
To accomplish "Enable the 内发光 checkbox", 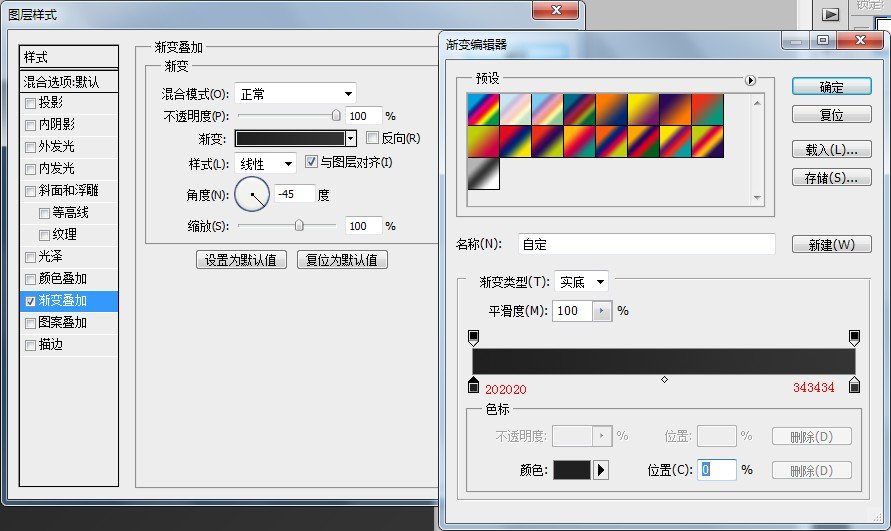I will (31, 169).
